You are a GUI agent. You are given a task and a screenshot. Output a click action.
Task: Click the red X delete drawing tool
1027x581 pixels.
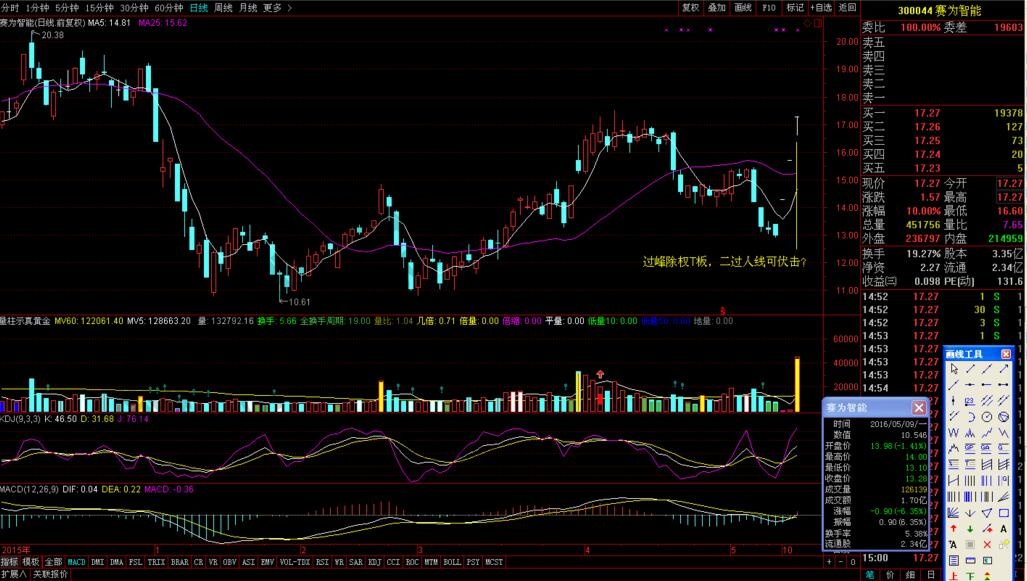[987, 544]
